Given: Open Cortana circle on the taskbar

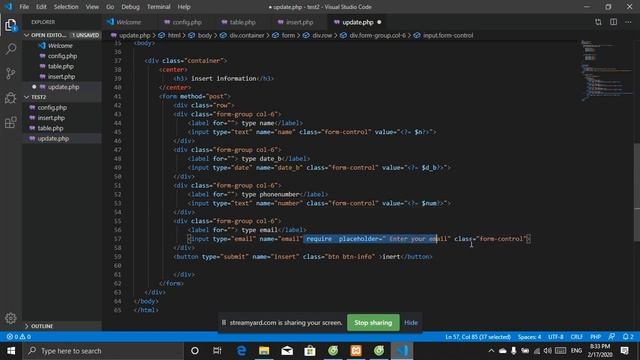Looking at the screenshot, I should [x=195, y=351].
